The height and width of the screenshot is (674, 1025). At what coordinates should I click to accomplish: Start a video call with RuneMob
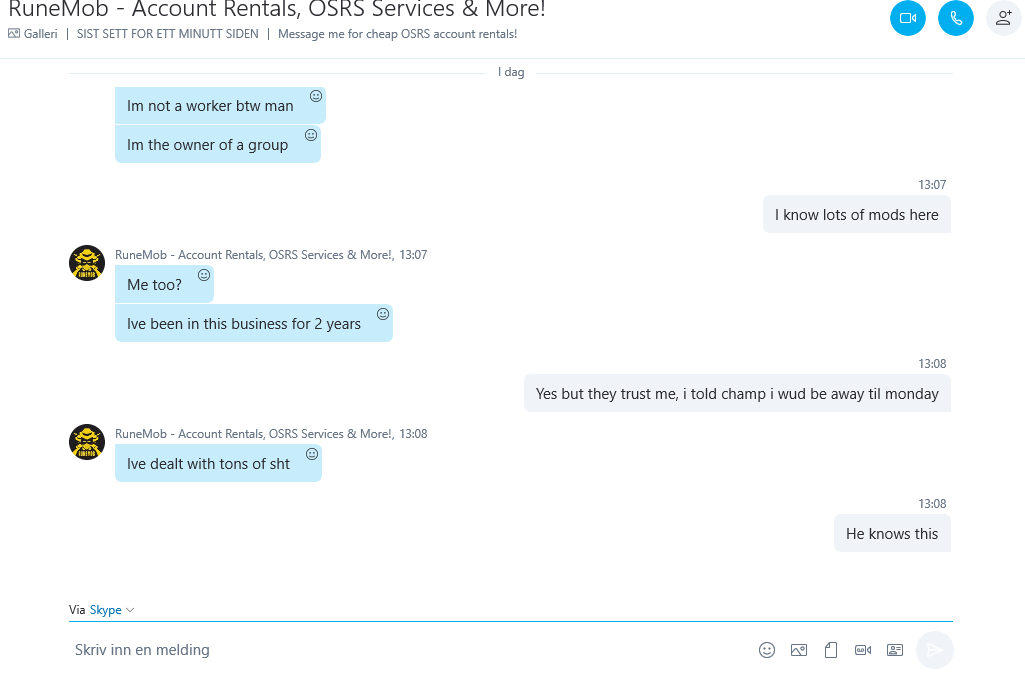[908, 18]
